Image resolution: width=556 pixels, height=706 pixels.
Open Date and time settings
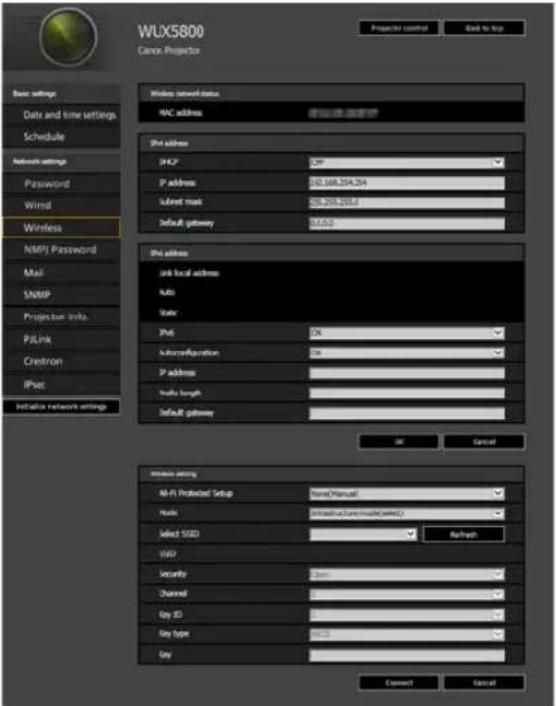tap(62, 115)
